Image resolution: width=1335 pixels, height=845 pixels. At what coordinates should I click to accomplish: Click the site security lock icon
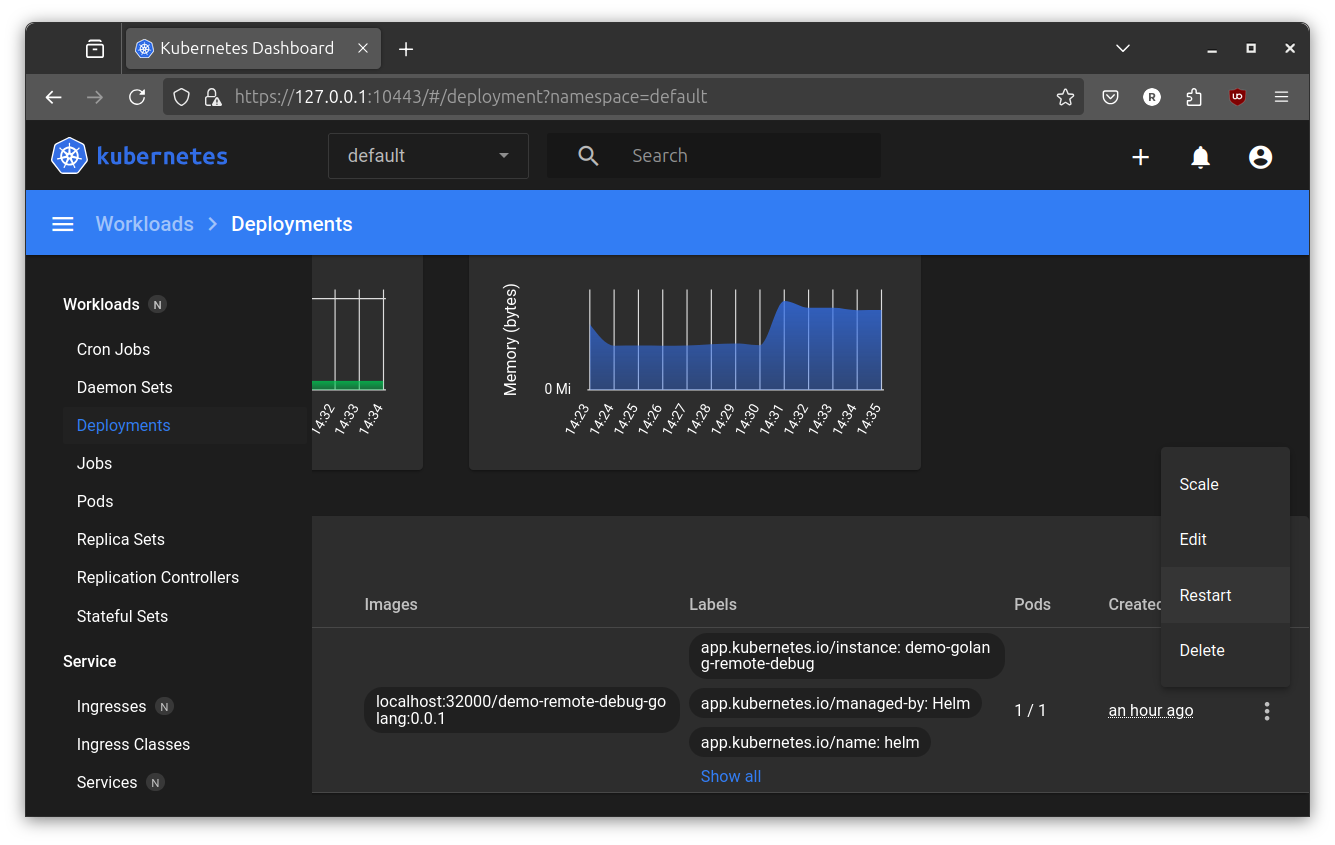(212, 97)
